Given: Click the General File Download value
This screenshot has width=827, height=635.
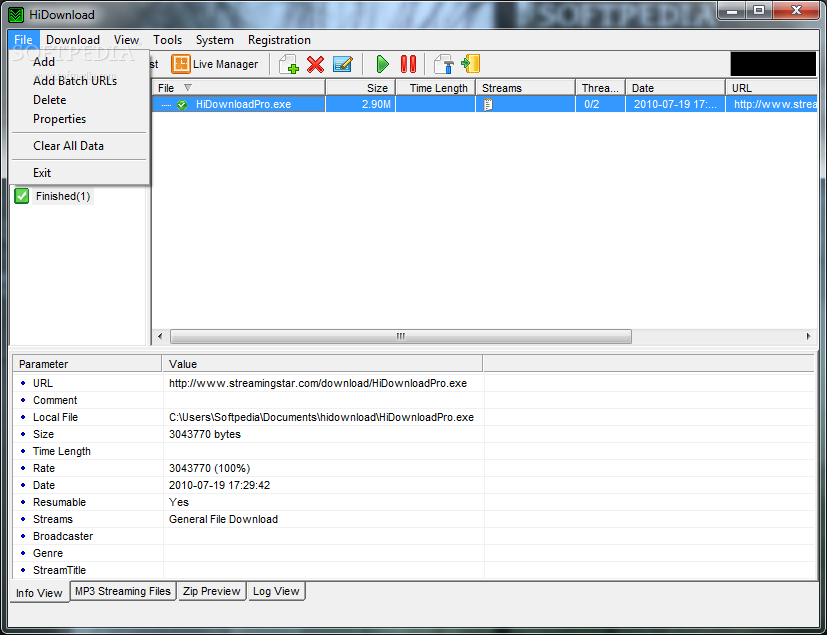Looking at the screenshot, I should coord(223,519).
